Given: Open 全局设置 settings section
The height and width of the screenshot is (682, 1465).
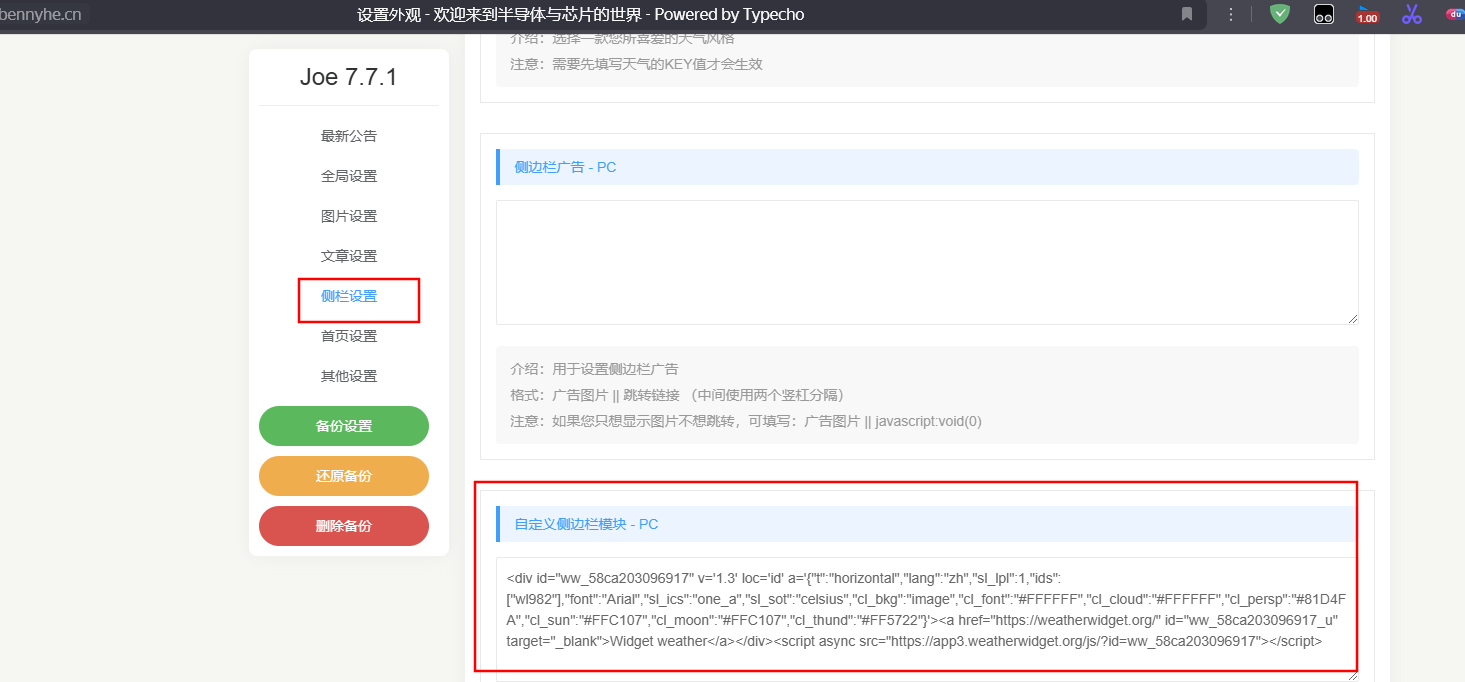Looking at the screenshot, I should point(349,176).
